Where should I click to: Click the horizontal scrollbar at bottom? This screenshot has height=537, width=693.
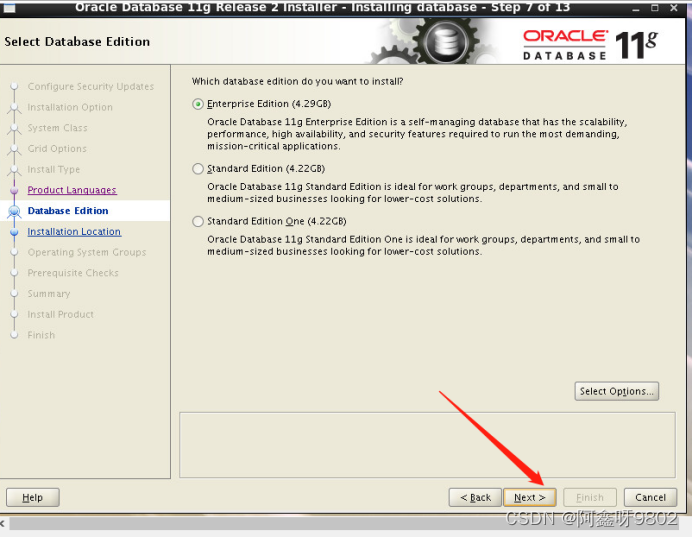pyautogui.click(x=345, y=524)
